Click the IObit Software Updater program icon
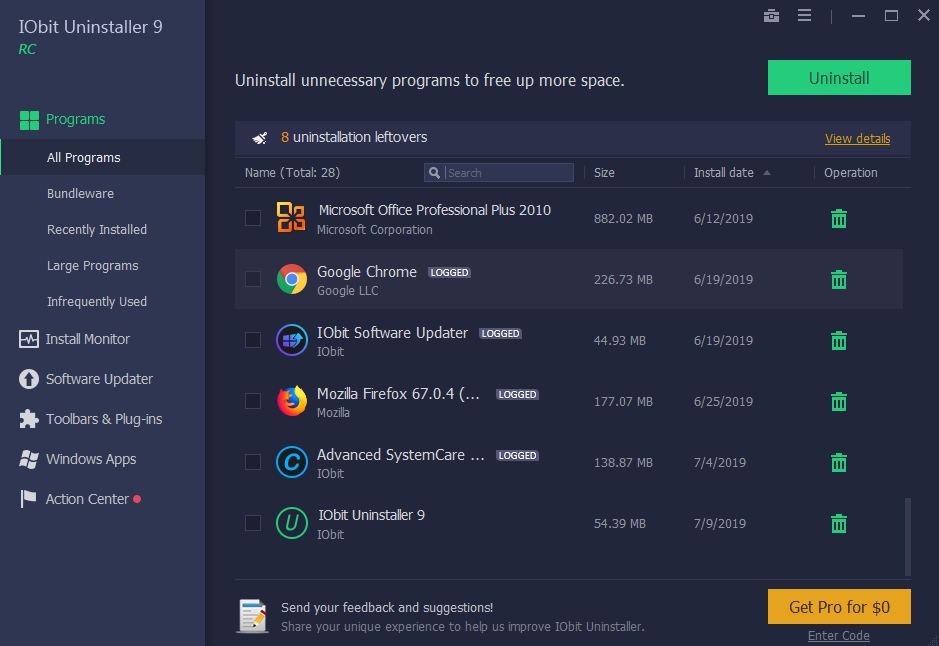Screen dimensions: 939x646 292,340
